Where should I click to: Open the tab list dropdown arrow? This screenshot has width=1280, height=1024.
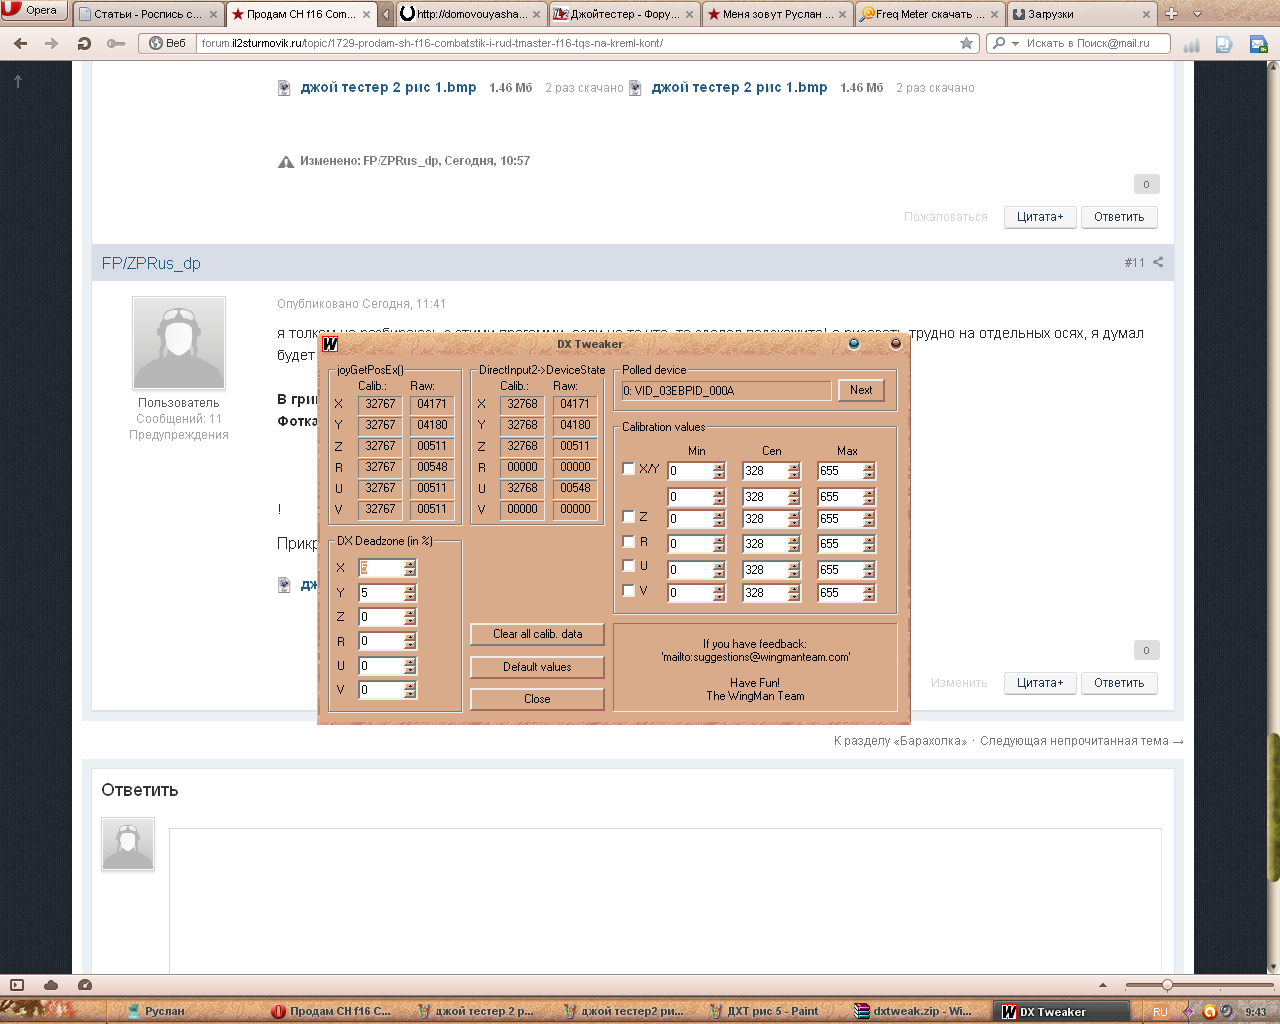pos(1197,14)
